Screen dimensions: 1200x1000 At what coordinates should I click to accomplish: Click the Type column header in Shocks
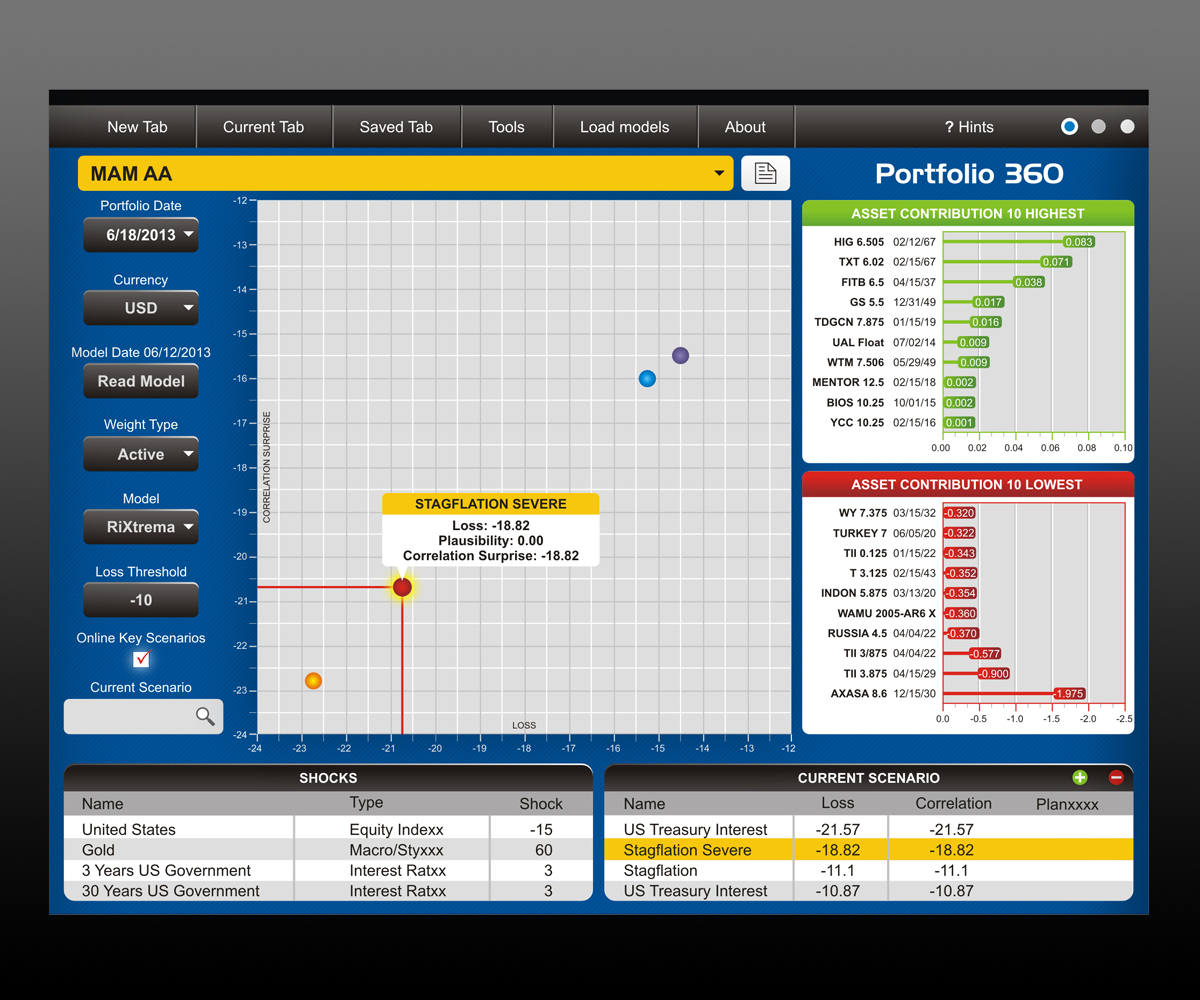tap(366, 803)
